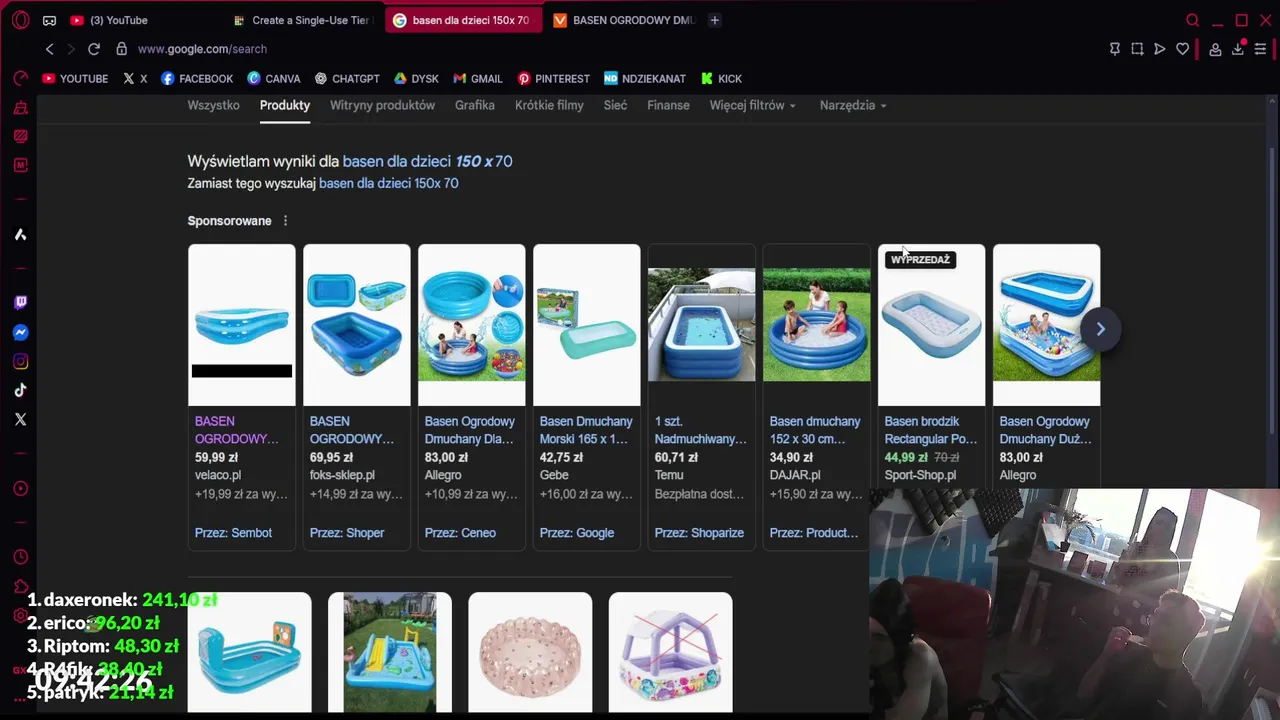This screenshot has height=720, width=1280.
Task: Open the FACEBOOK bookmark
Action: [x=197, y=79]
